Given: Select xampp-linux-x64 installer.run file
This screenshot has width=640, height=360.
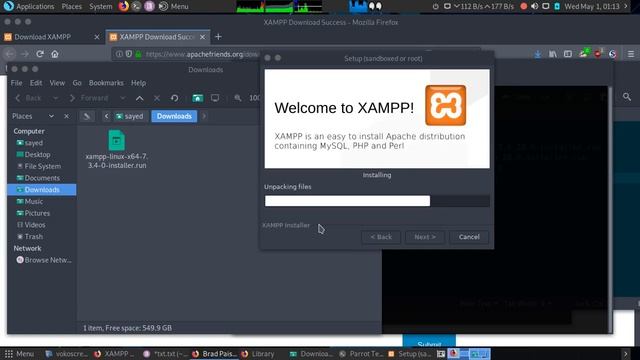Looking at the screenshot, I should pyautogui.click(x=116, y=150).
